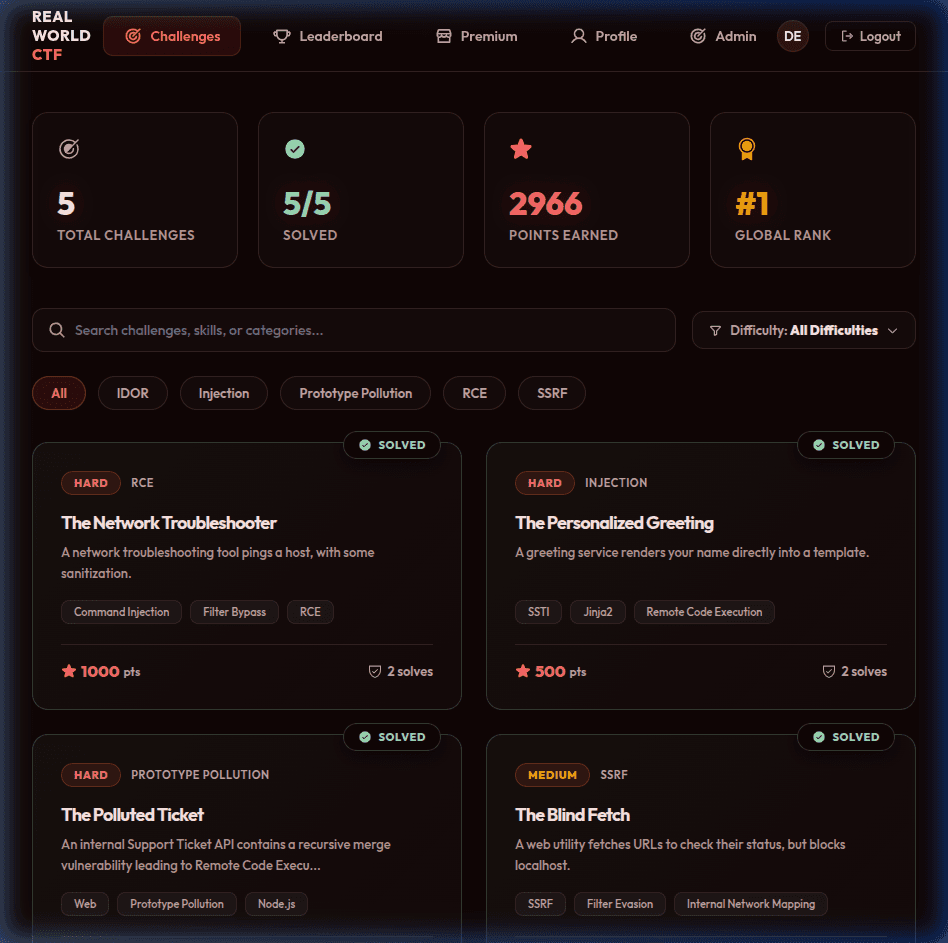Image resolution: width=948 pixels, height=943 pixels.
Task: Open The Polluted Ticket challenge
Action: [132, 815]
